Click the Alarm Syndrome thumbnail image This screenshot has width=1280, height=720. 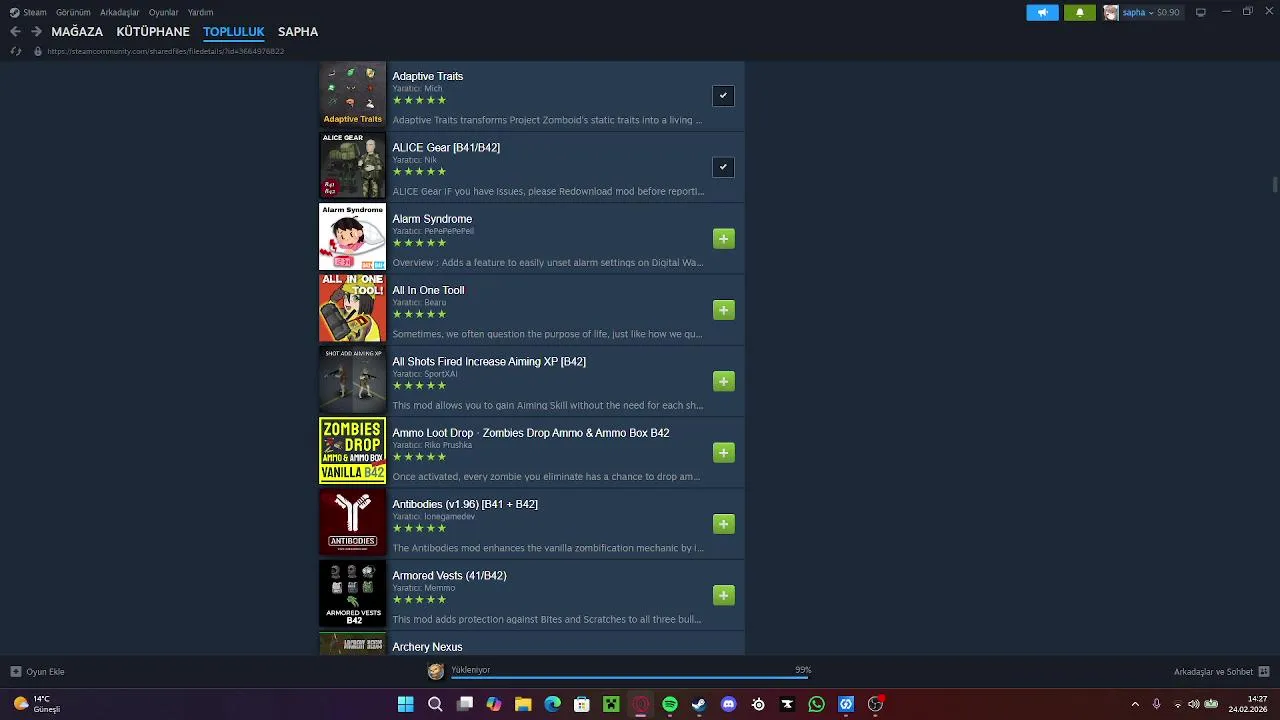[352, 237]
